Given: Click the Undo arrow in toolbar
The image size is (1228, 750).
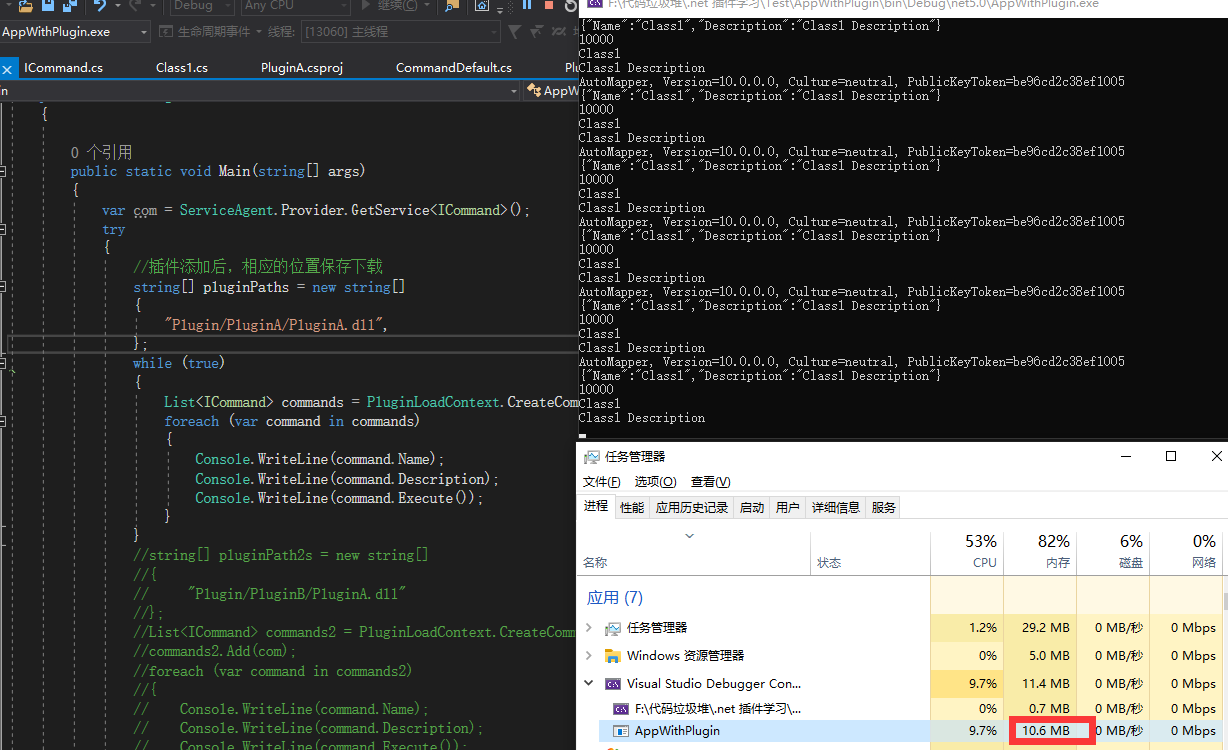Looking at the screenshot, I should (99, 6).
